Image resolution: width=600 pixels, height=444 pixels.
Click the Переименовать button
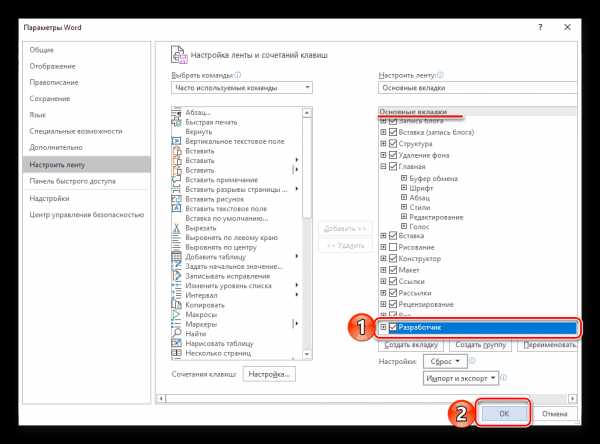pos(548,345)
